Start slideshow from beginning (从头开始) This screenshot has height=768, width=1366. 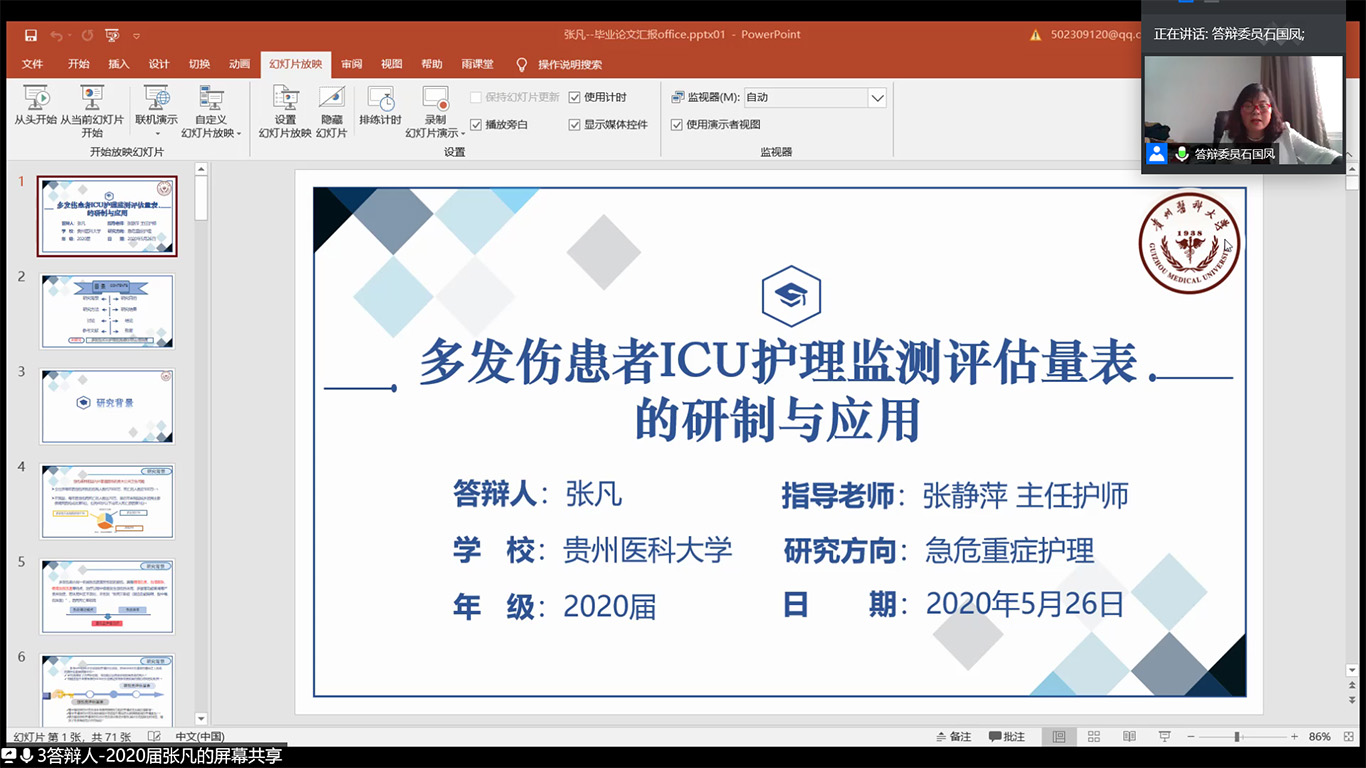coord(36,106)
